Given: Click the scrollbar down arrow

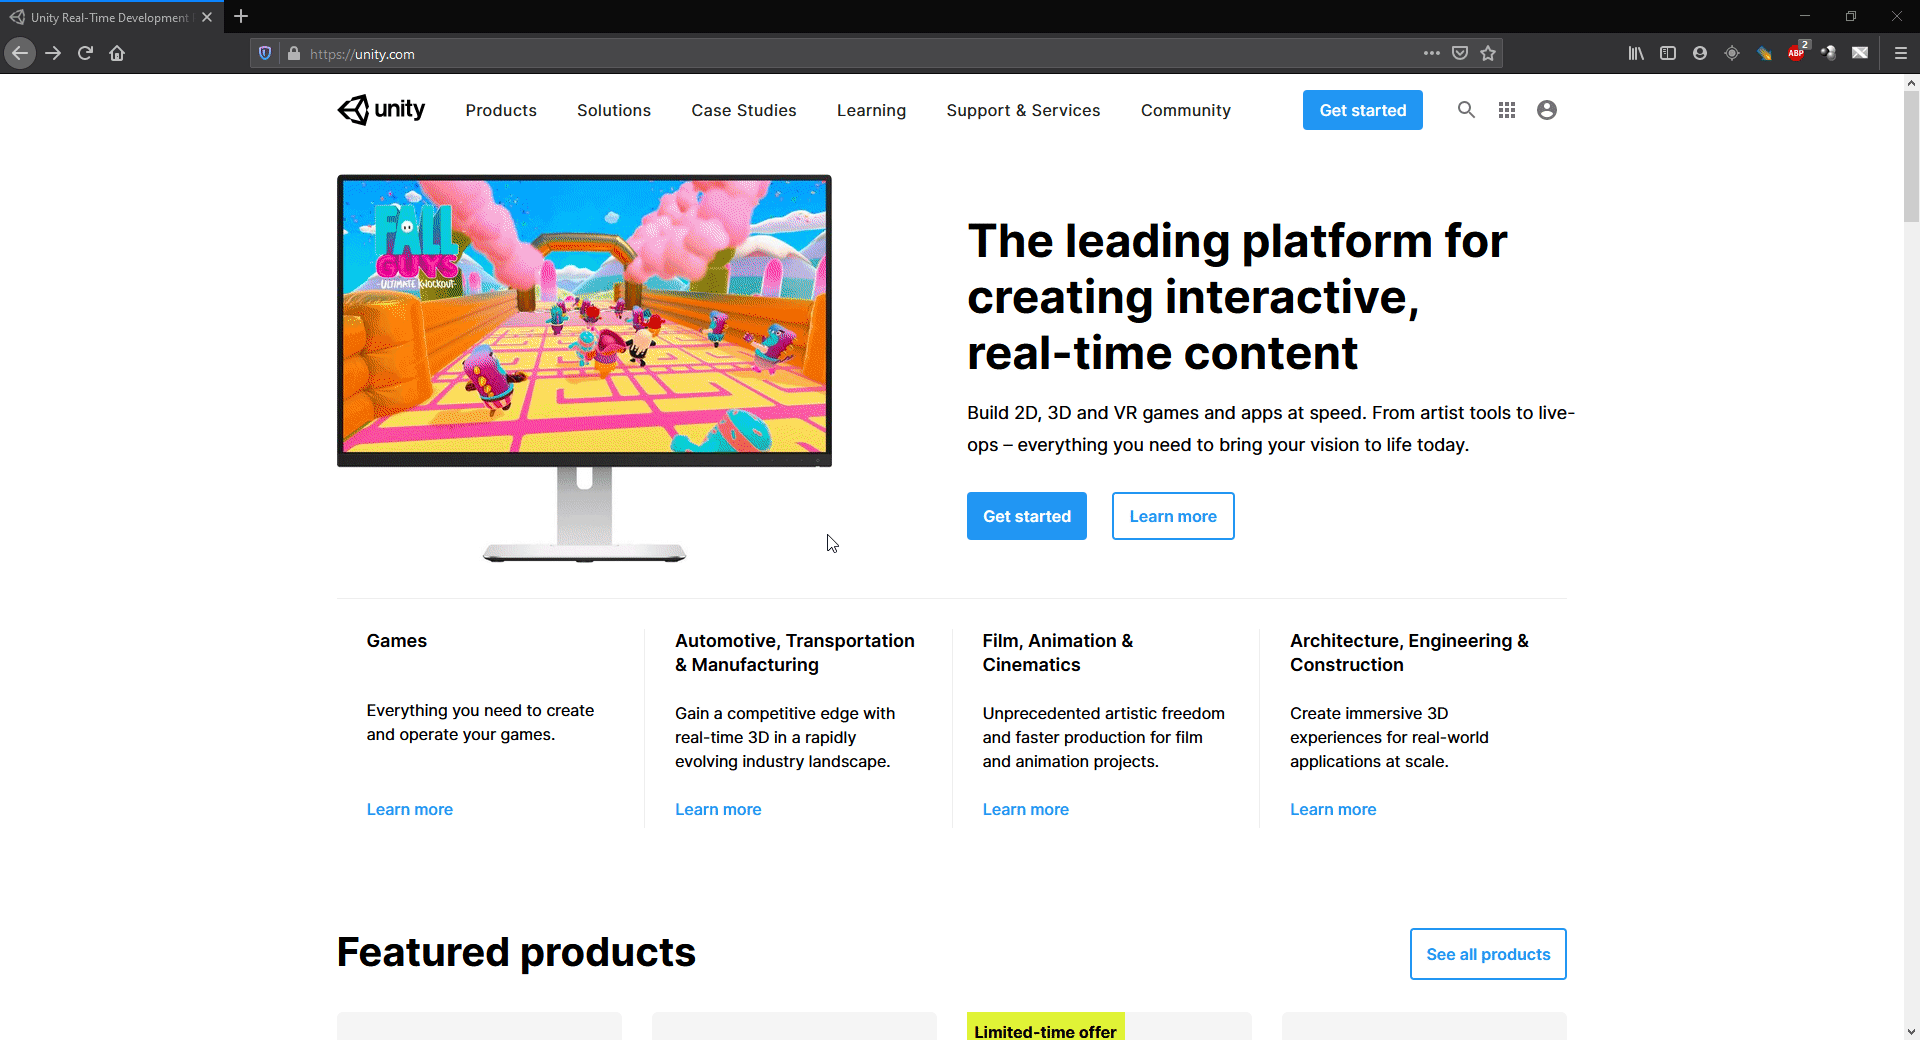Looking at the screenshot, I should coord(1911,1031).
